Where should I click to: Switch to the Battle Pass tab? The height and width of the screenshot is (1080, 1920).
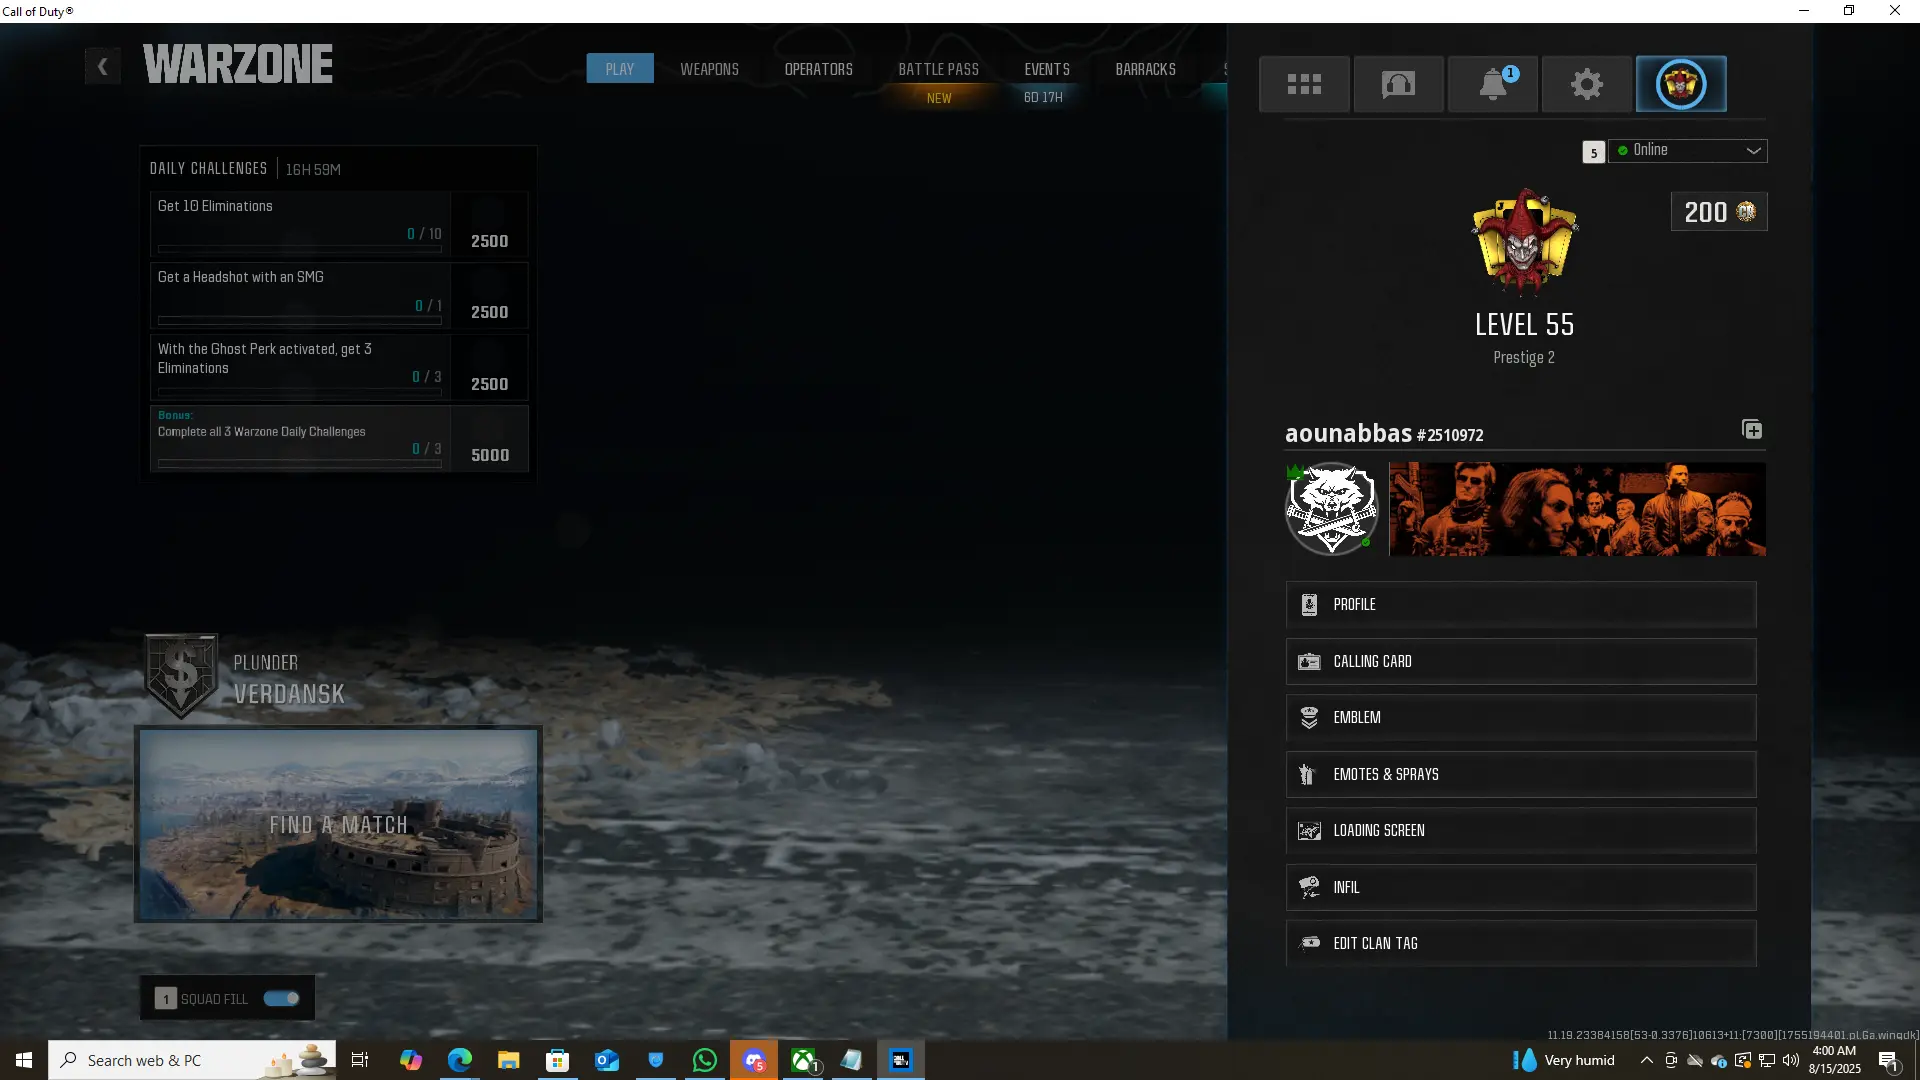[938, 69]
